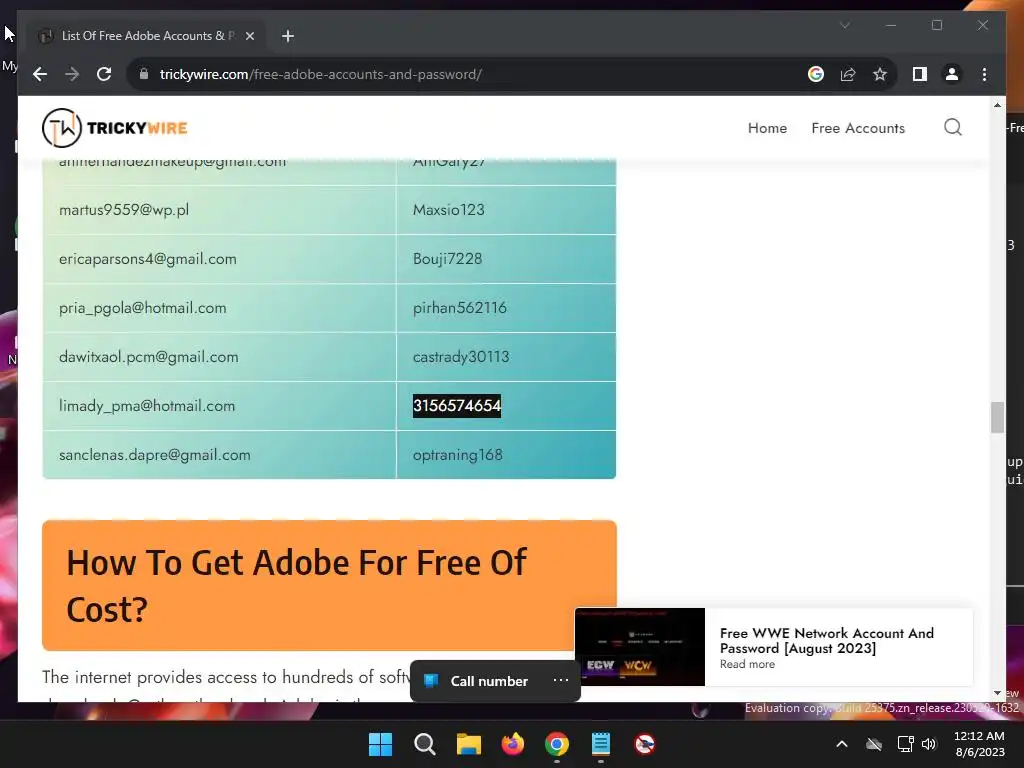Open File Explorer from taskbar
Viewport: 1024px width, 768px height.
pos(468,744)
